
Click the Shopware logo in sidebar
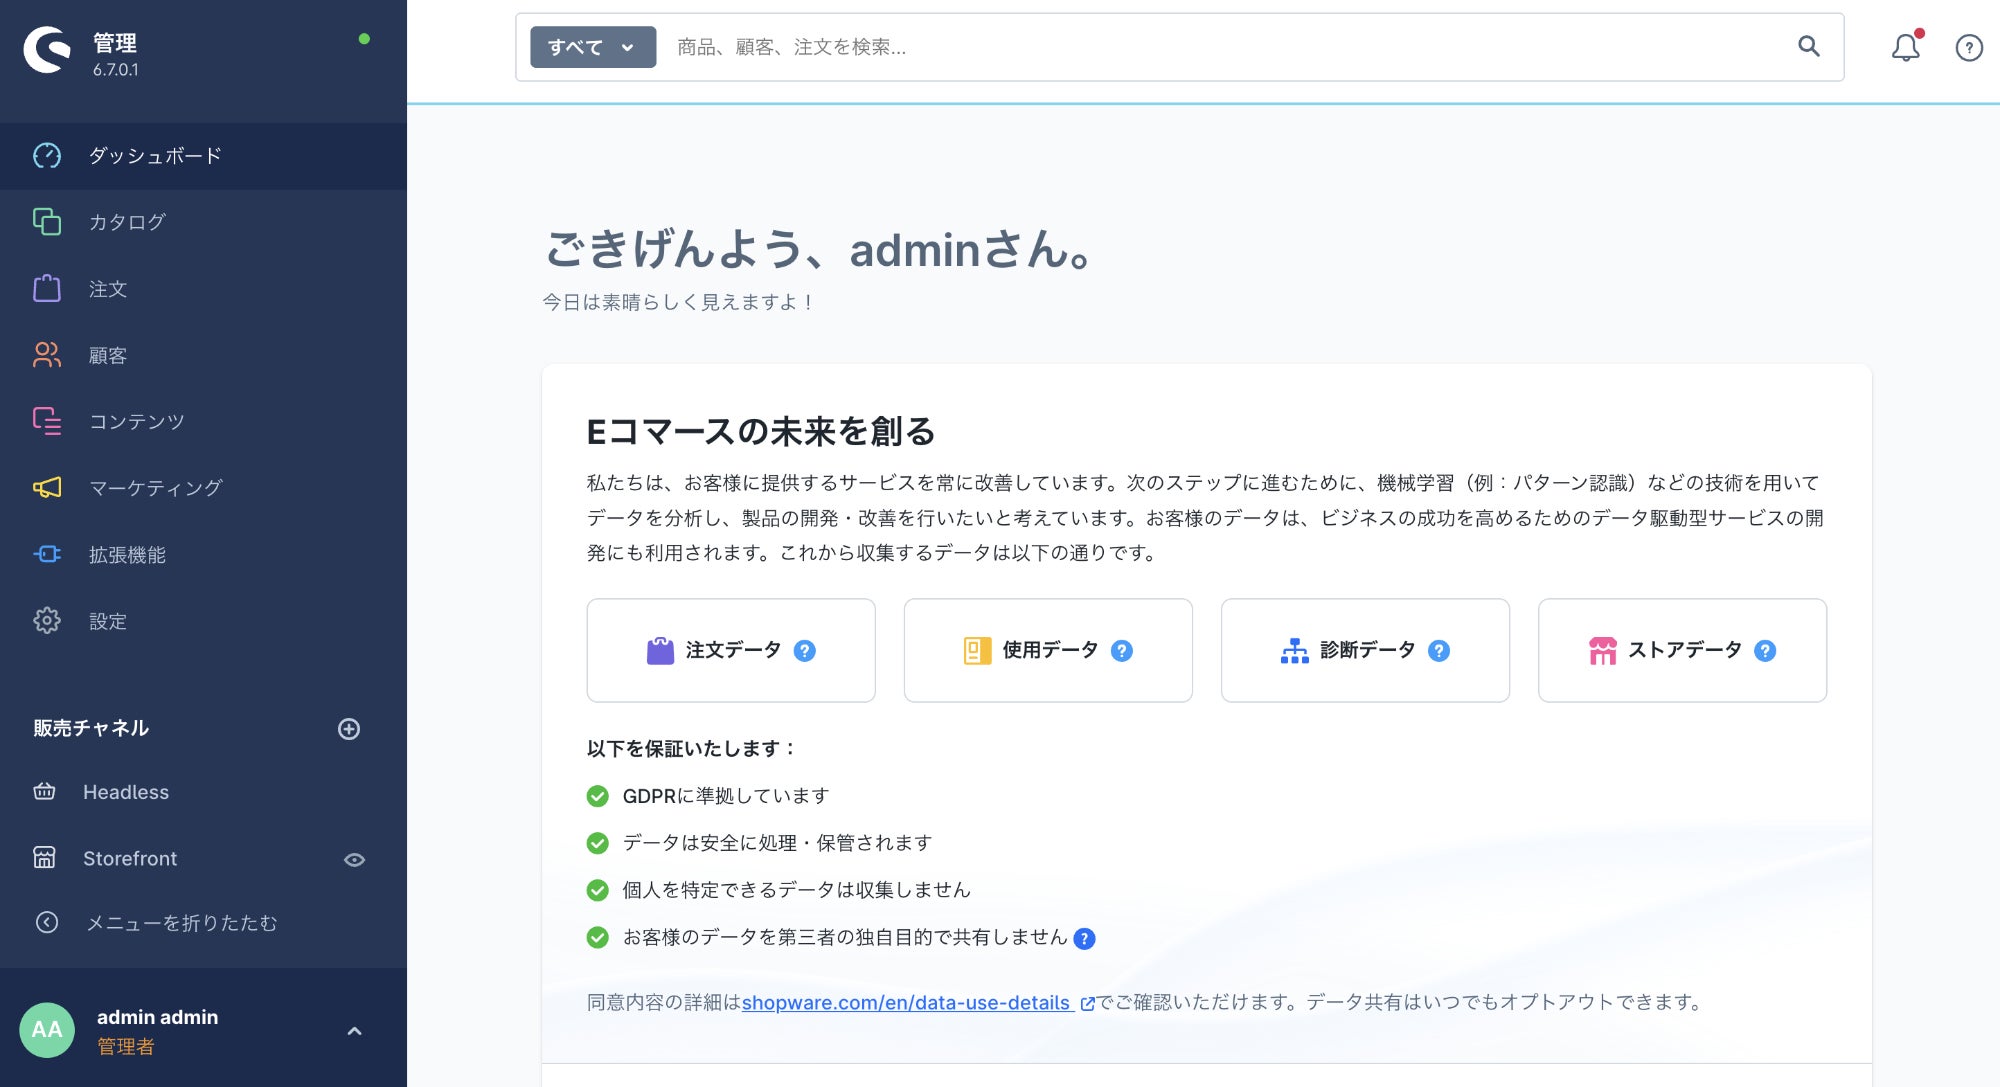(x=47, y=50)
